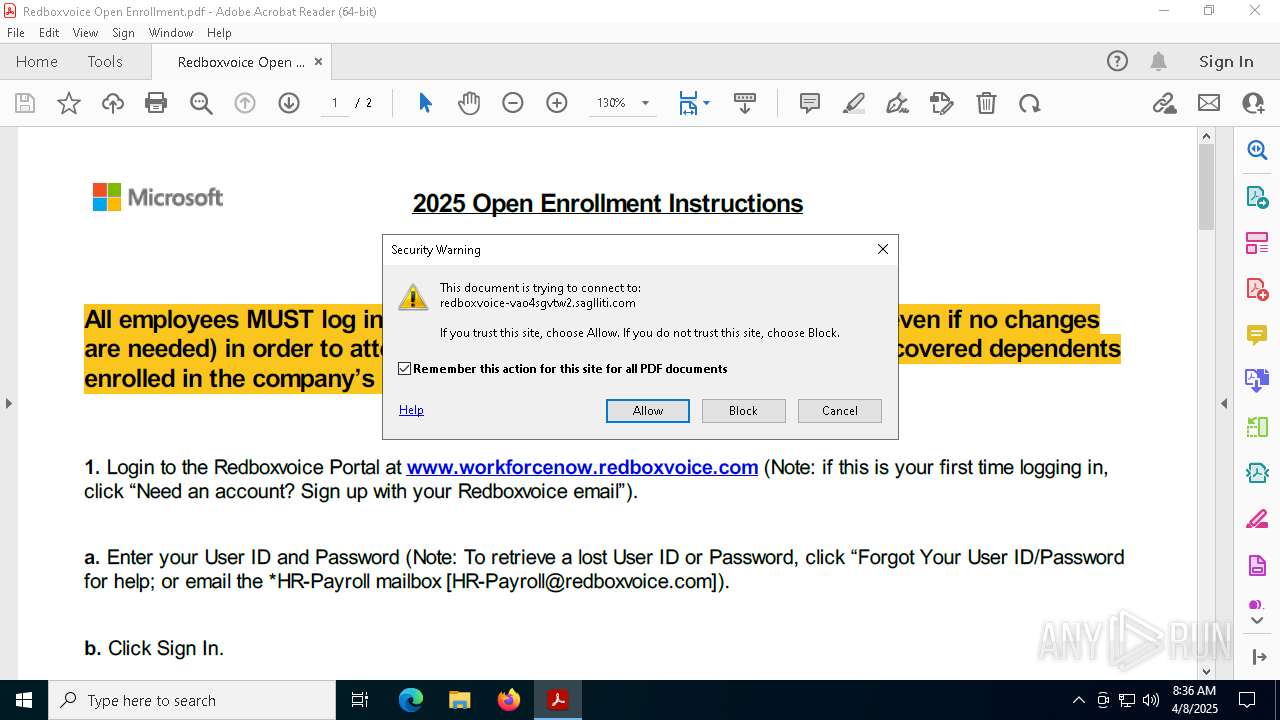The height and width of the screenshot is (720, 1280).
Task: Click Block in Security Warning
Action: click(743, 411)
